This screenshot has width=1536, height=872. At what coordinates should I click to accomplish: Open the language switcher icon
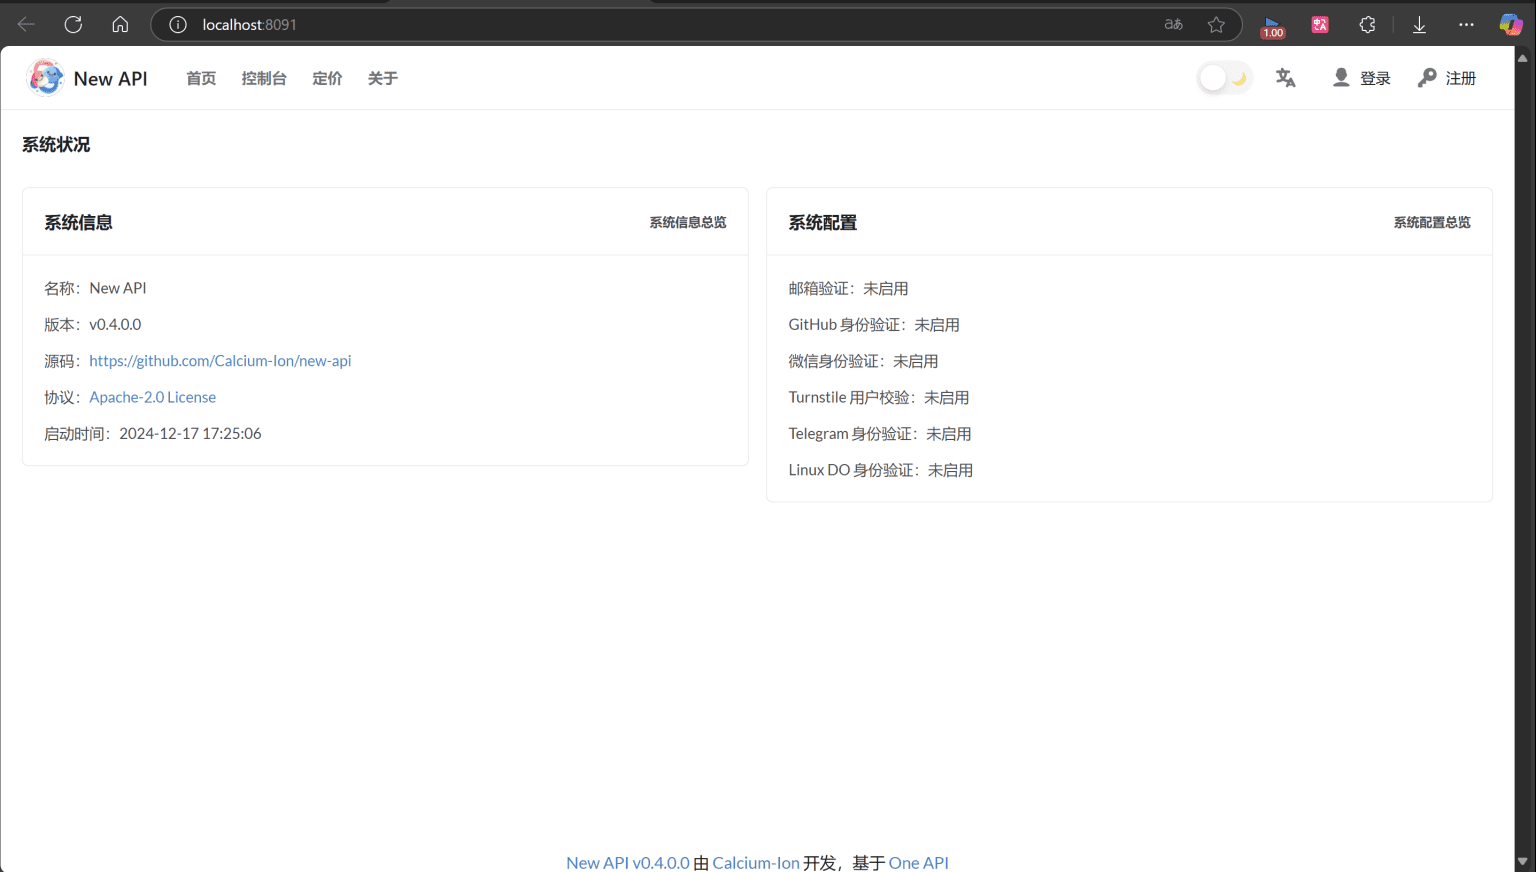1285,77
